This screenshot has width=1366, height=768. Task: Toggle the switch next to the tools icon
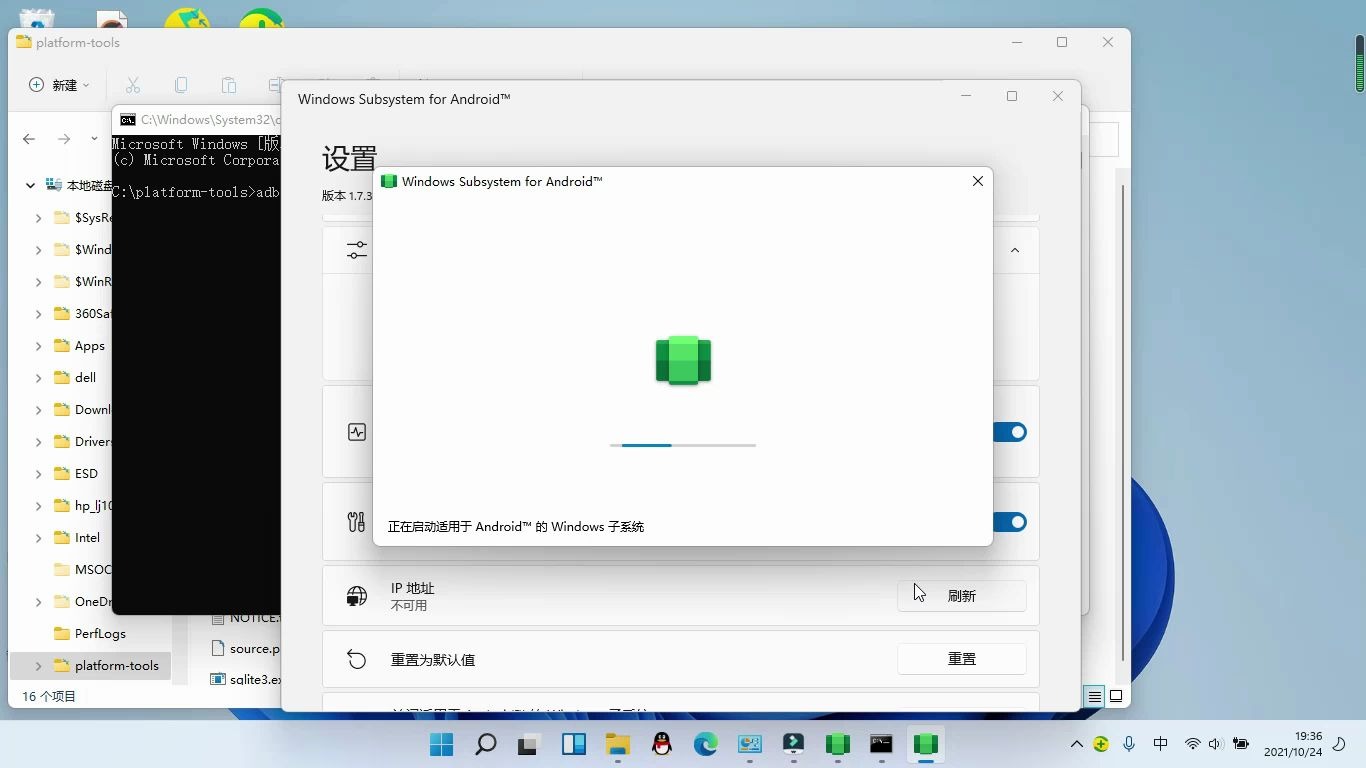click(1010, 522)
